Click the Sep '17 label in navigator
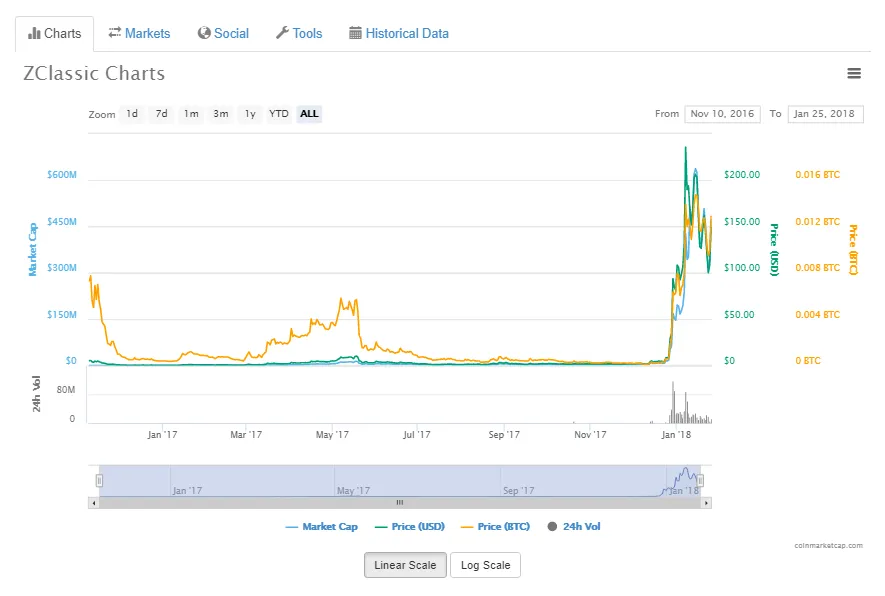Image resolution: width=885 pixels, height=596 pixels. [519, 490]
